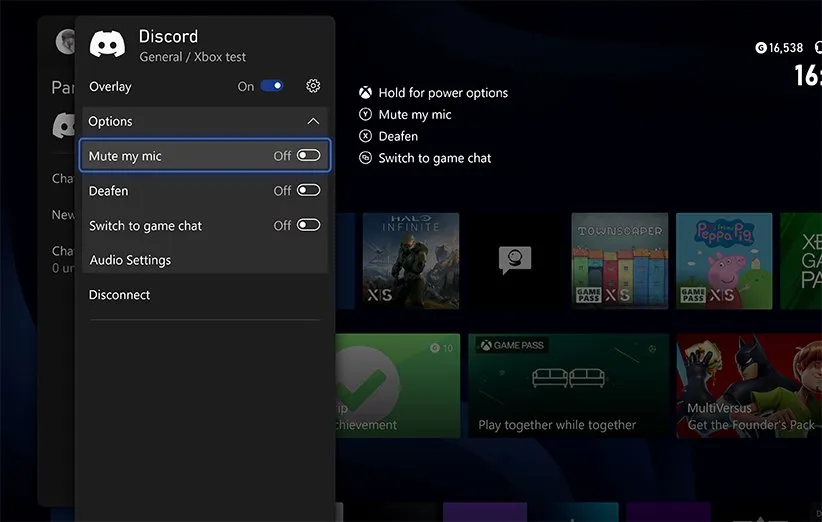Open Discord overlay settings gear
Image resolution: width=822 pixels, height=522 pixels.
[313, 87]
